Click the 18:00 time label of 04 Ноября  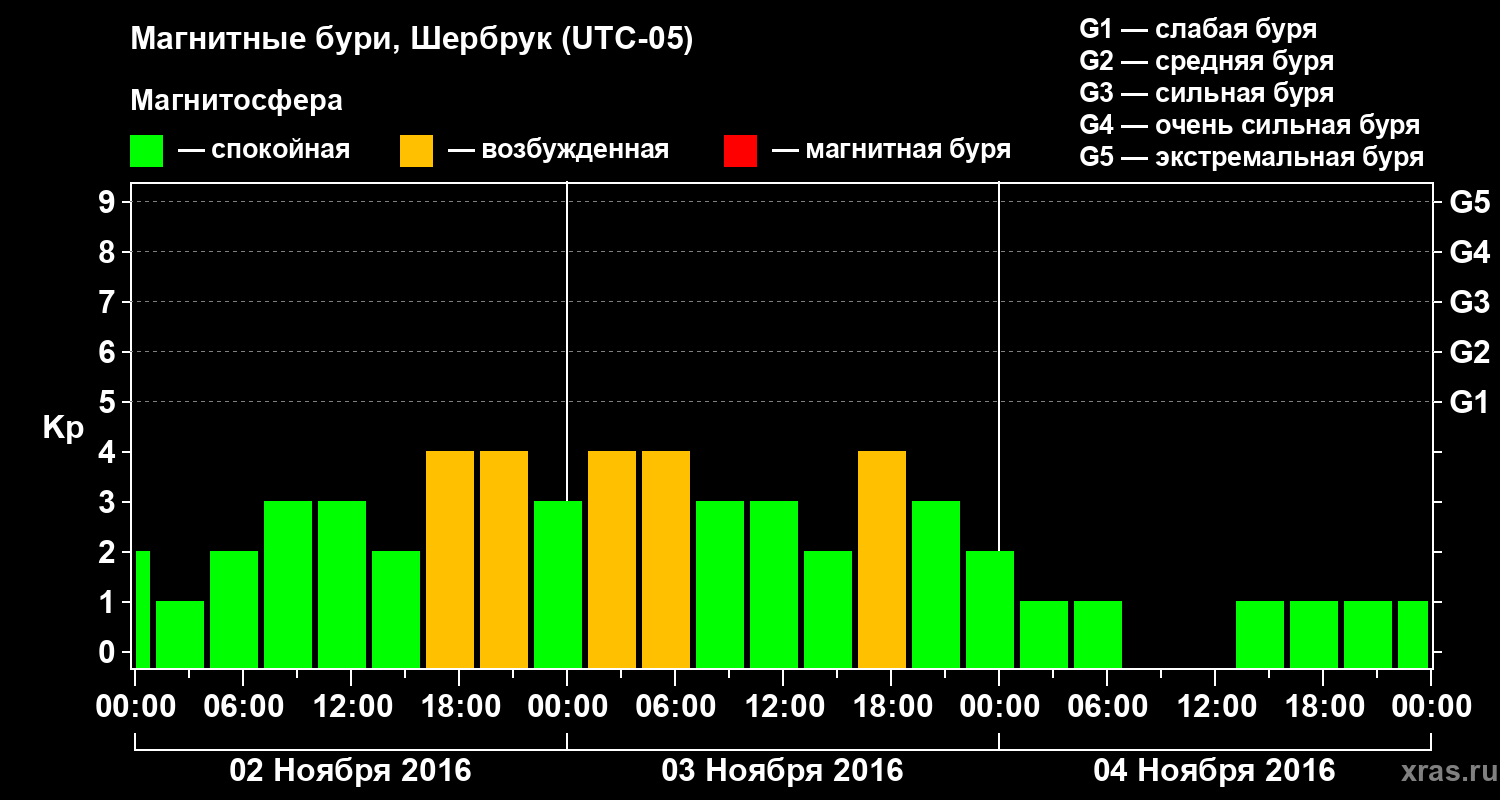pos(1323,707)
